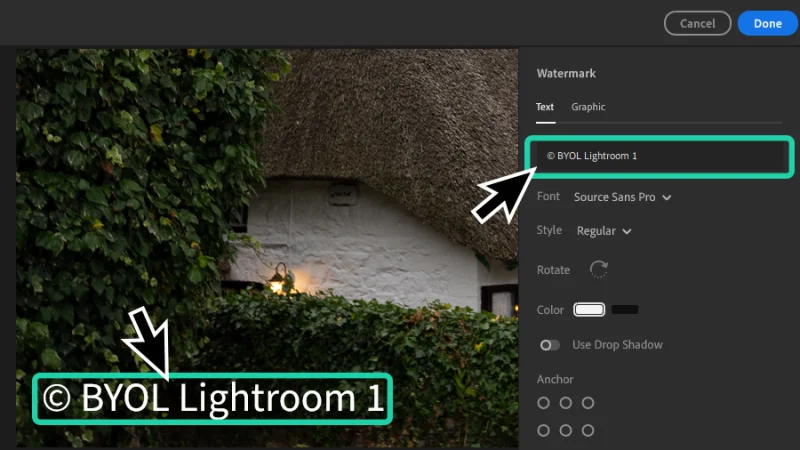800x450 pixels.
Task: Select the white color swatch
Action: click(589, 310)
